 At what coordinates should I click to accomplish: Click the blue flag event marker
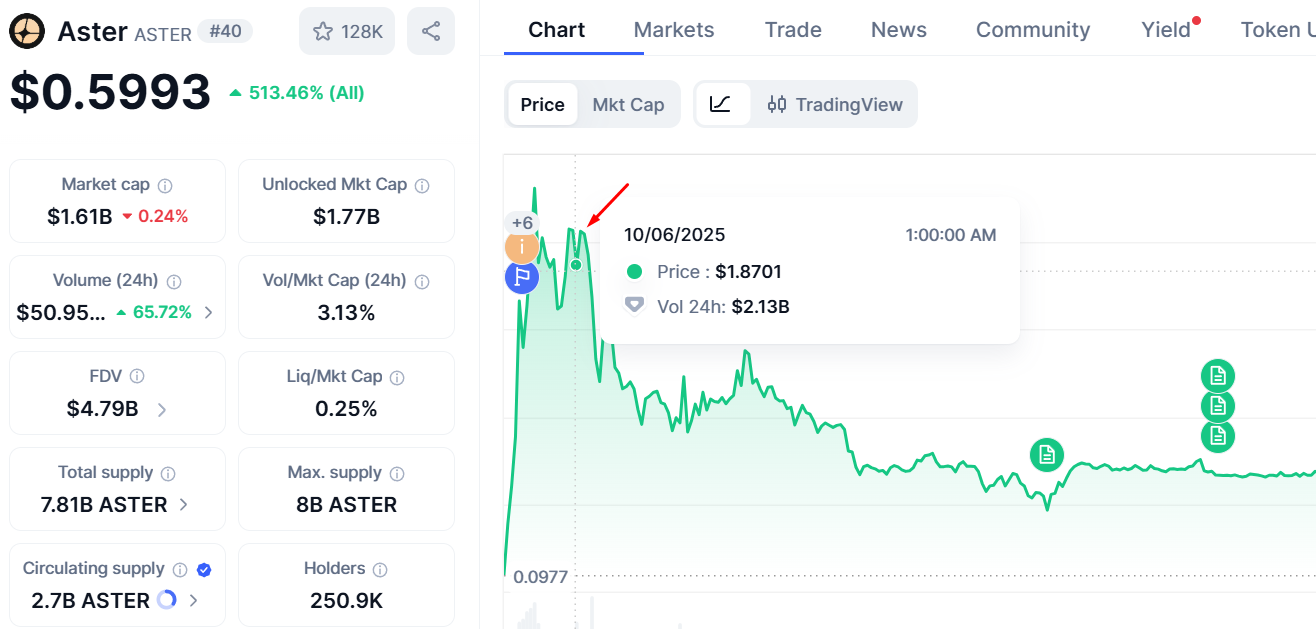click(522, 277)
